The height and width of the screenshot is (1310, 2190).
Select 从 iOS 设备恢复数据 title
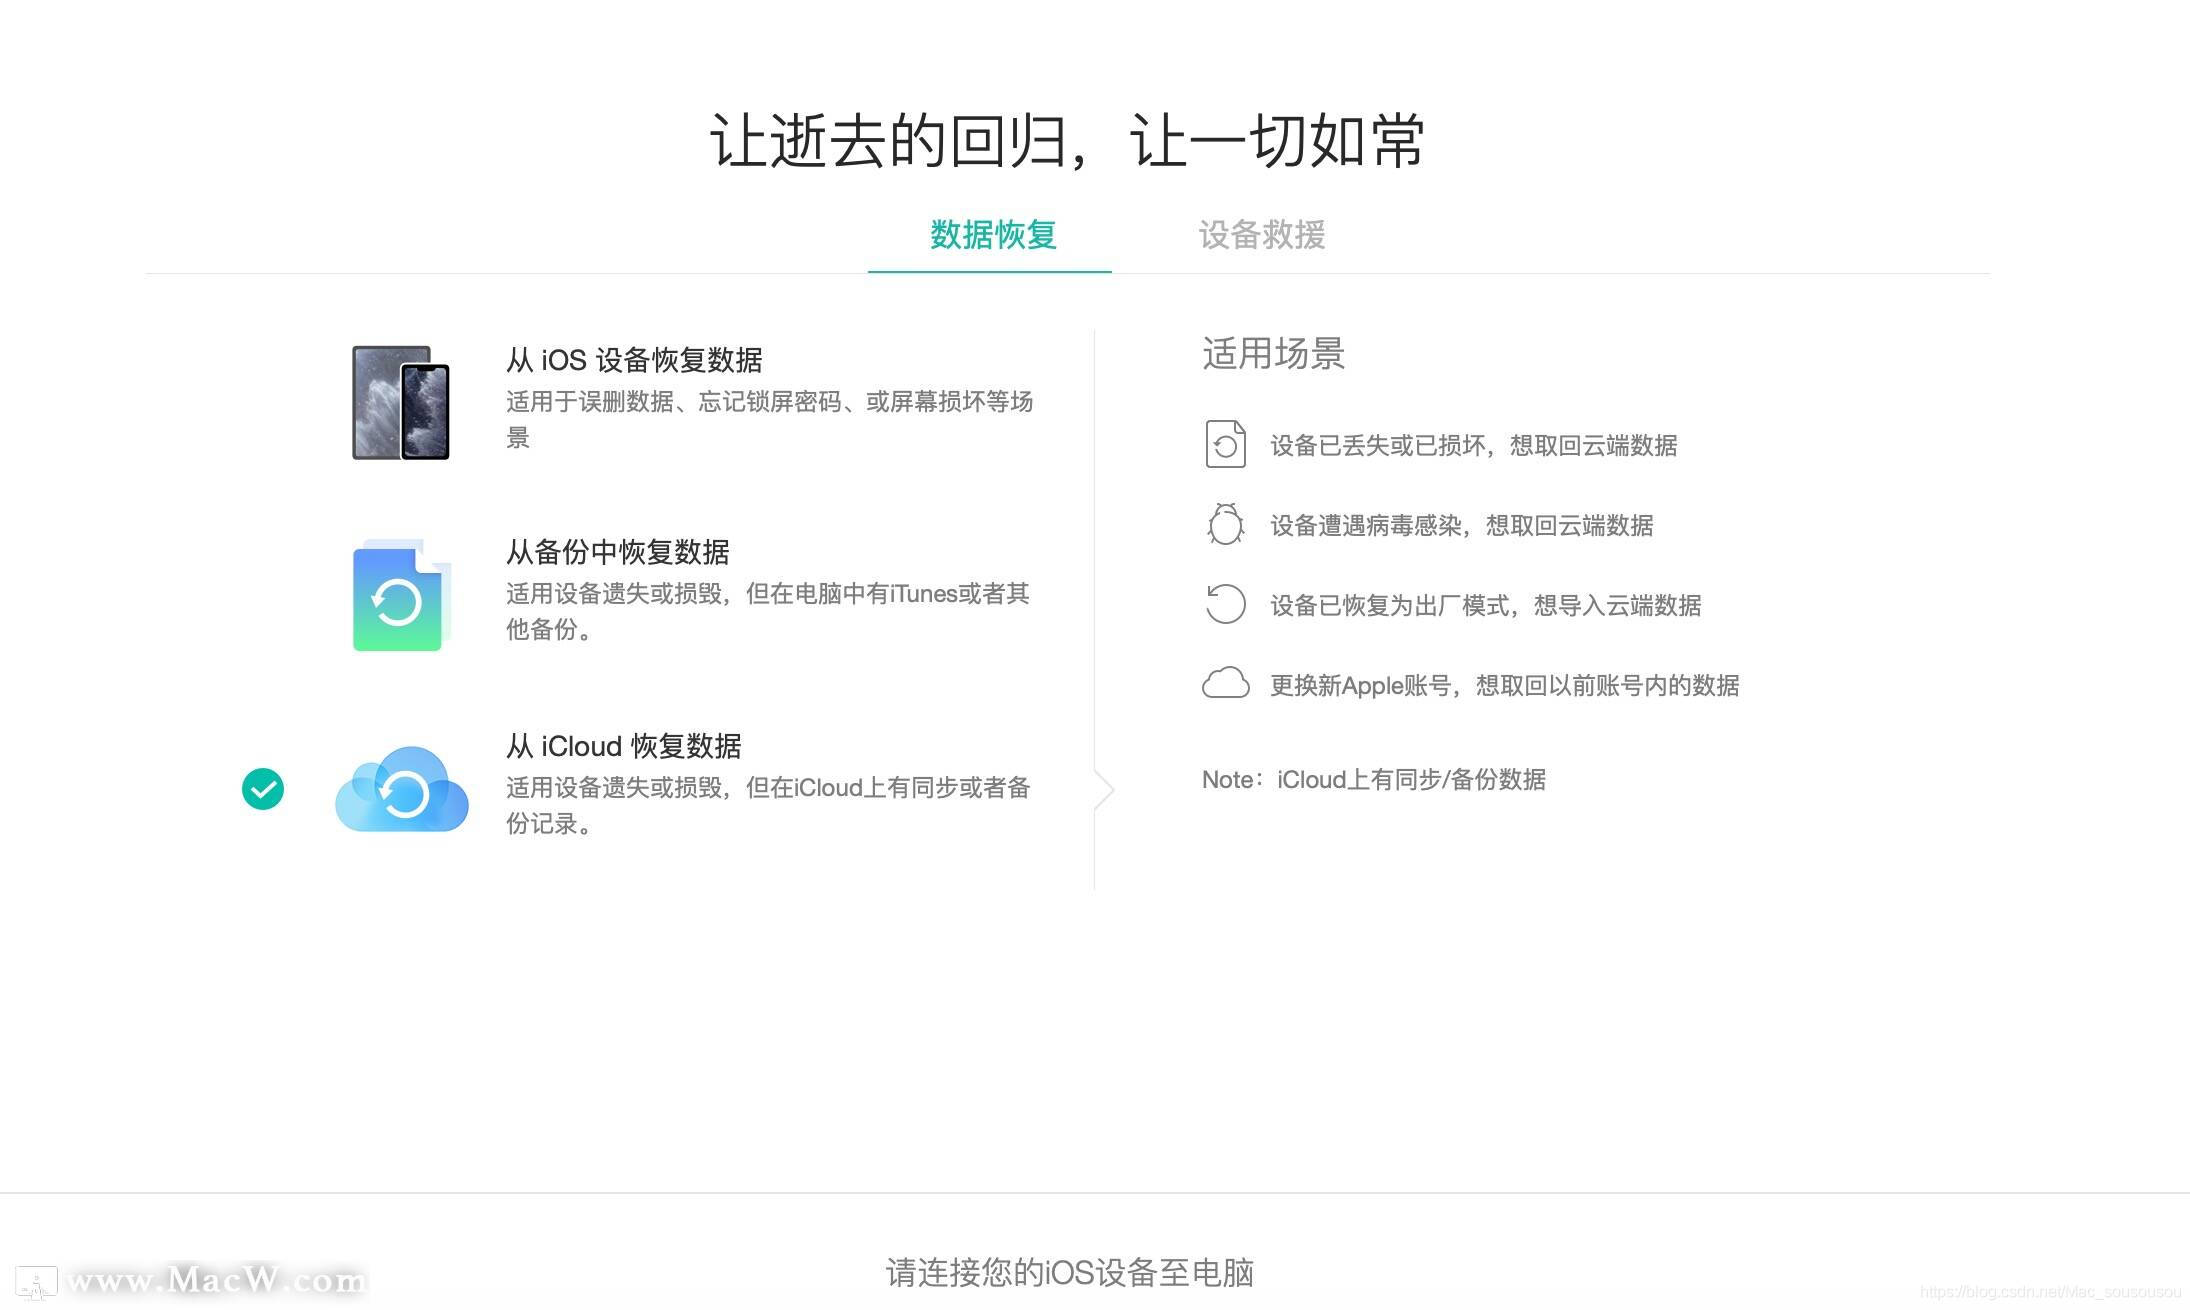pyautogui.click(x=634, y=360)
